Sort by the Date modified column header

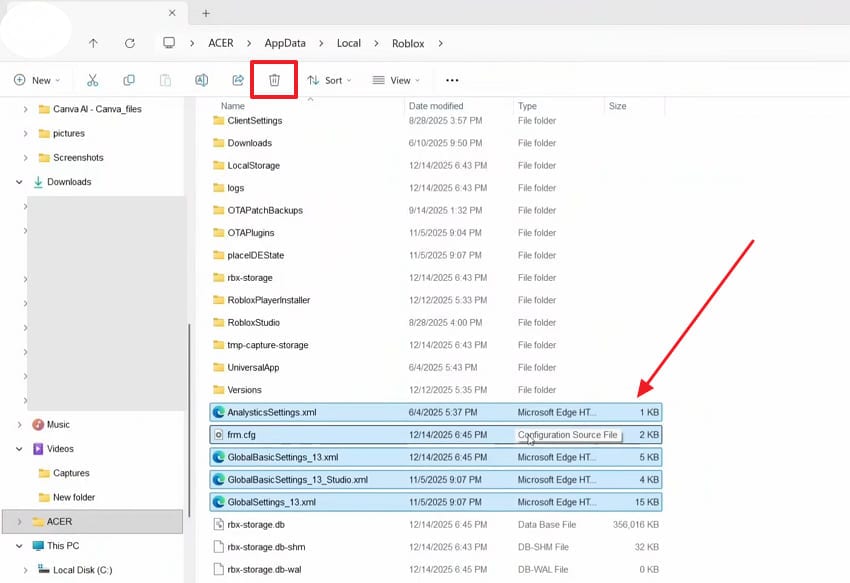tap(436, 106)
